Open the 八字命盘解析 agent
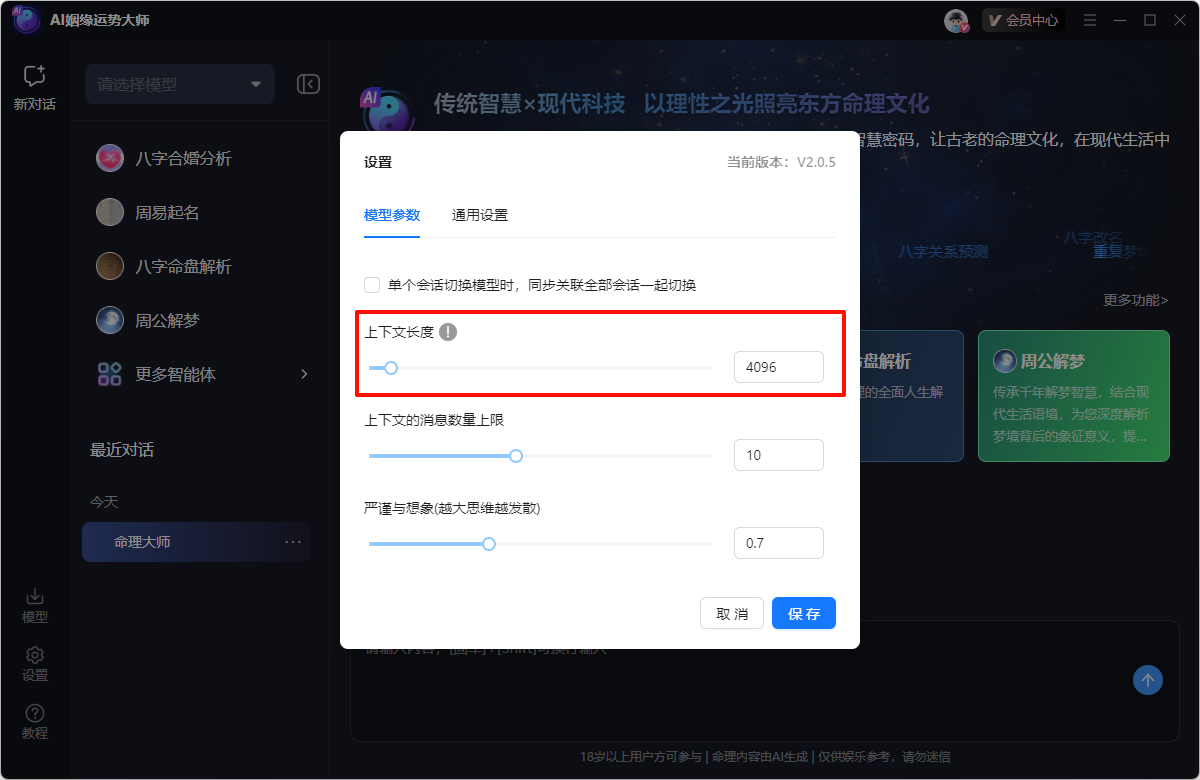The width and height of the screenshot is (1200, 780). (110, 265)
